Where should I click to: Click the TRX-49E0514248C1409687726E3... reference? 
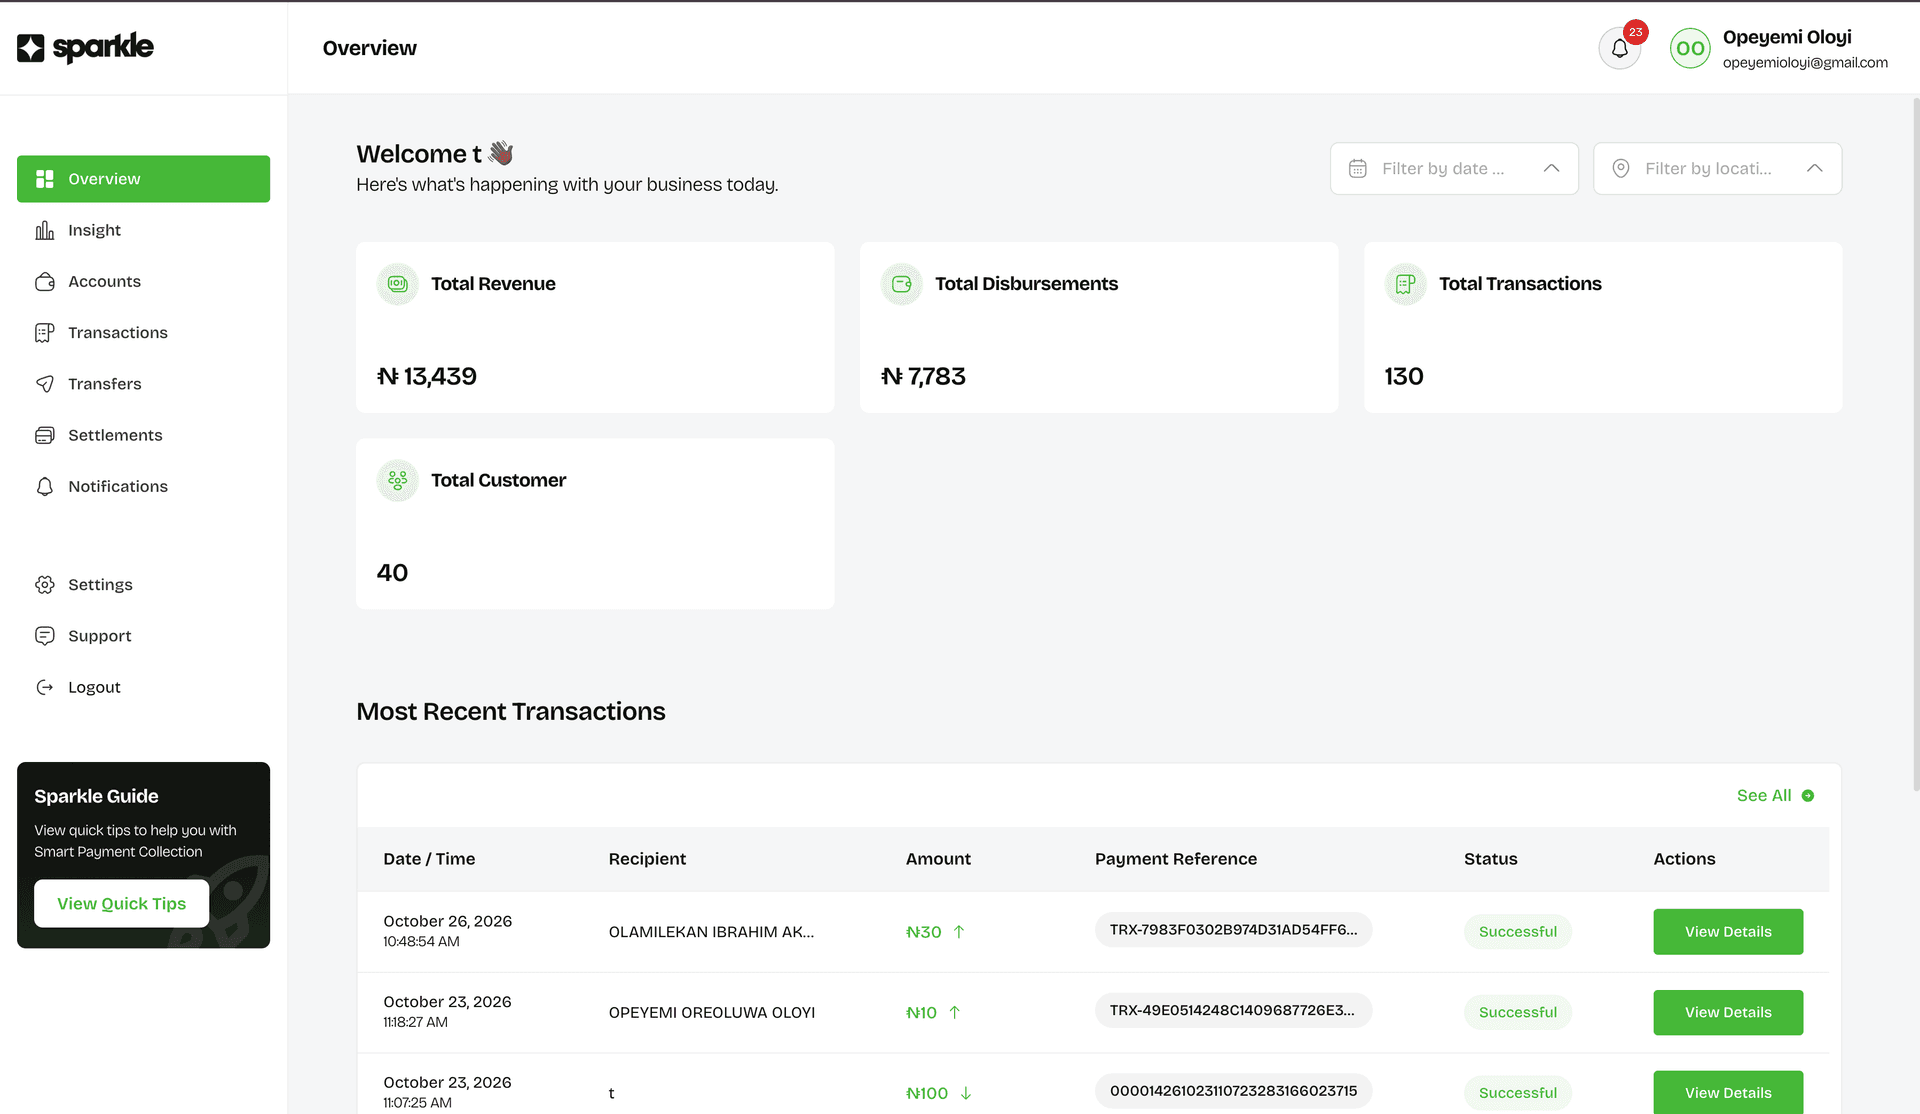click(1233, 1011)
